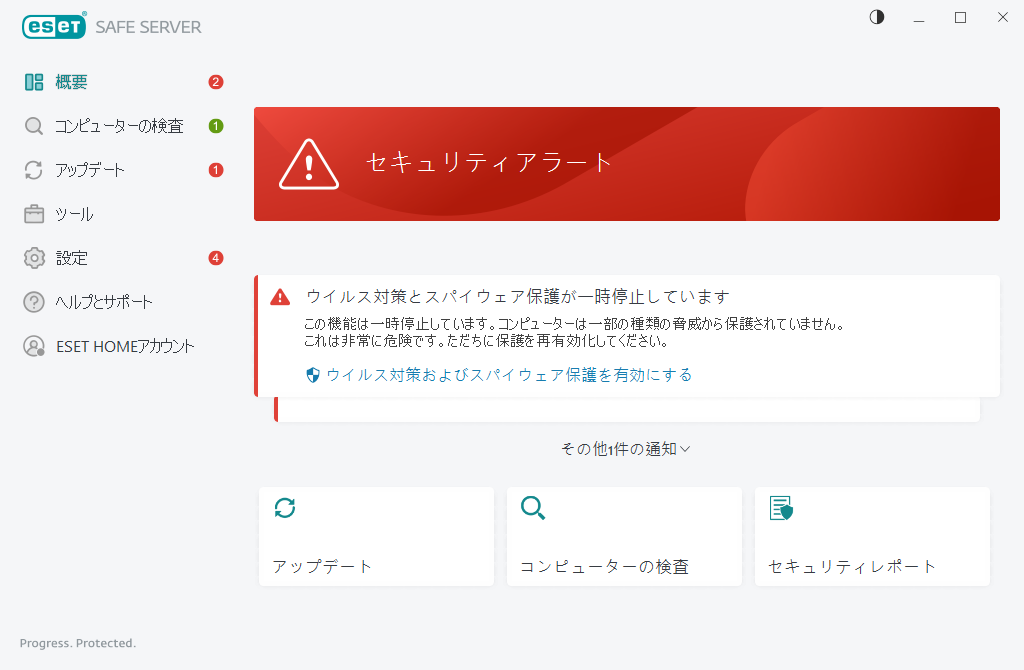Open help via question mark icon

33,301
